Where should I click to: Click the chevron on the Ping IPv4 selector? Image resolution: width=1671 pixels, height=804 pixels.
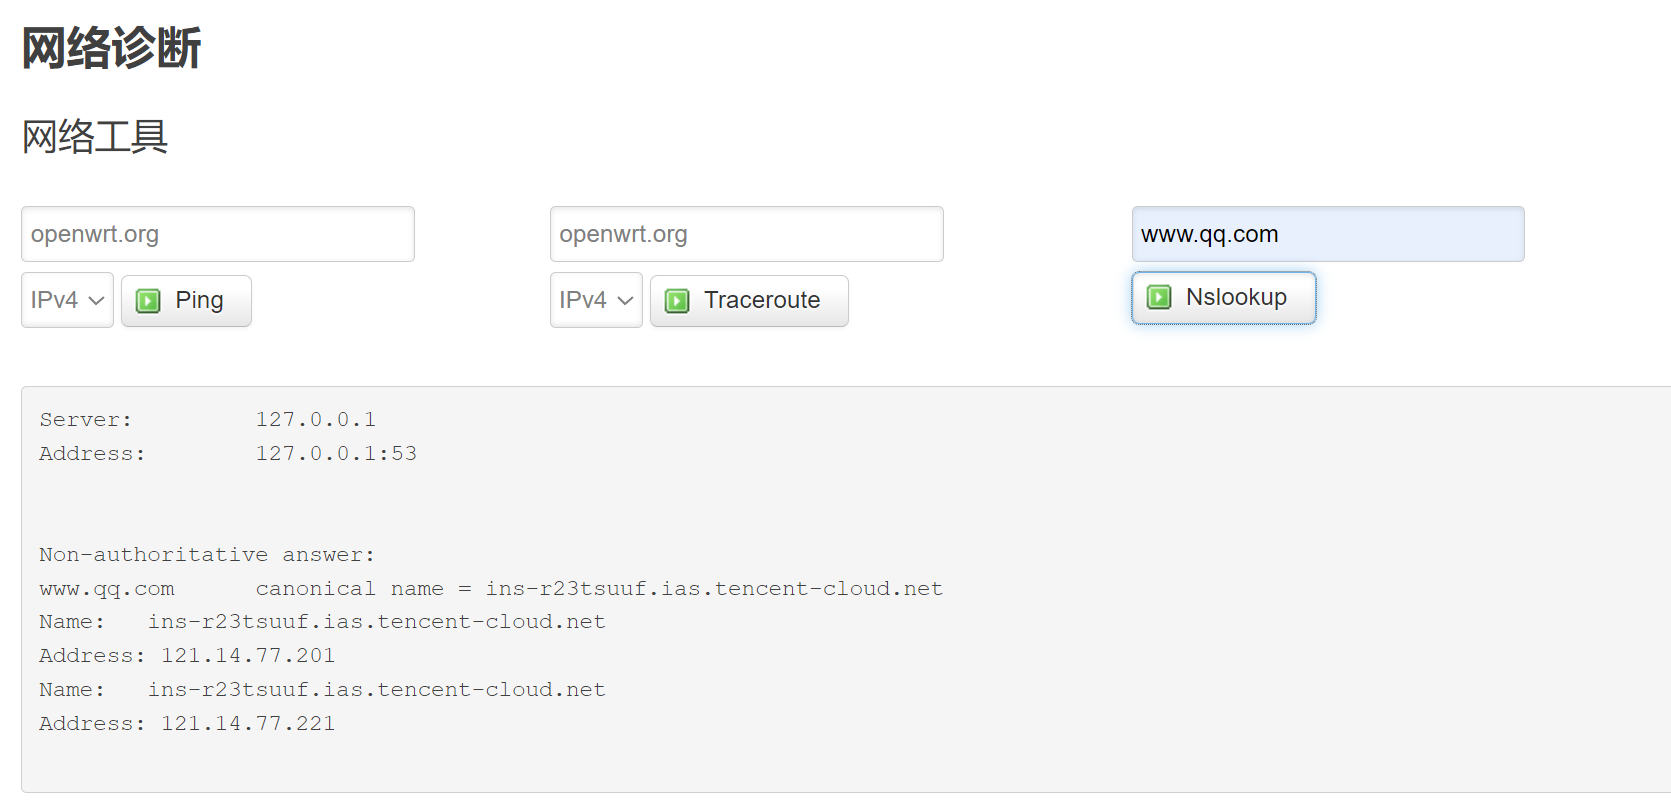[97, 300]
